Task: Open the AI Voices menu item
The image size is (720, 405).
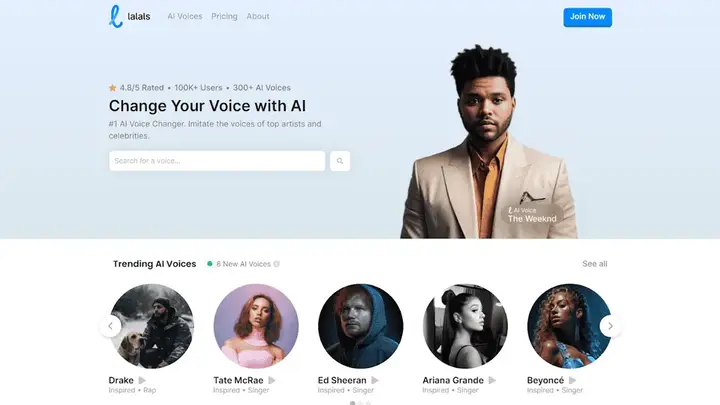Action: [x=185, y=16]
